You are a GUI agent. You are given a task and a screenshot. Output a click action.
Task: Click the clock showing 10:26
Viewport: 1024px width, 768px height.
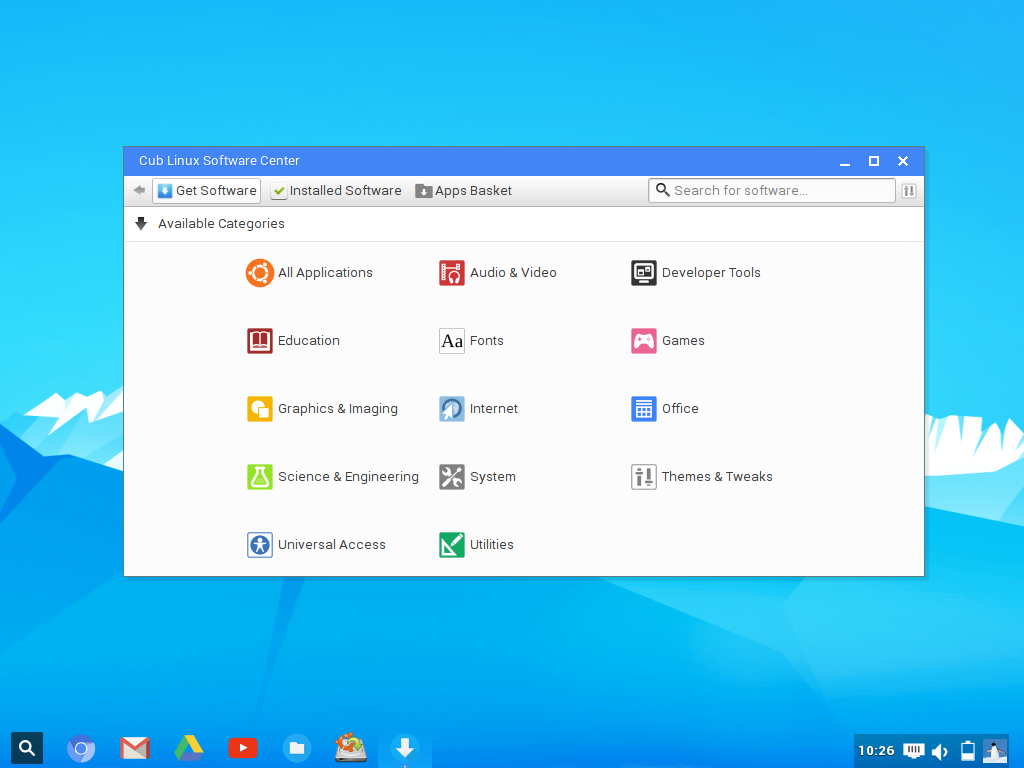click(876, 751)
